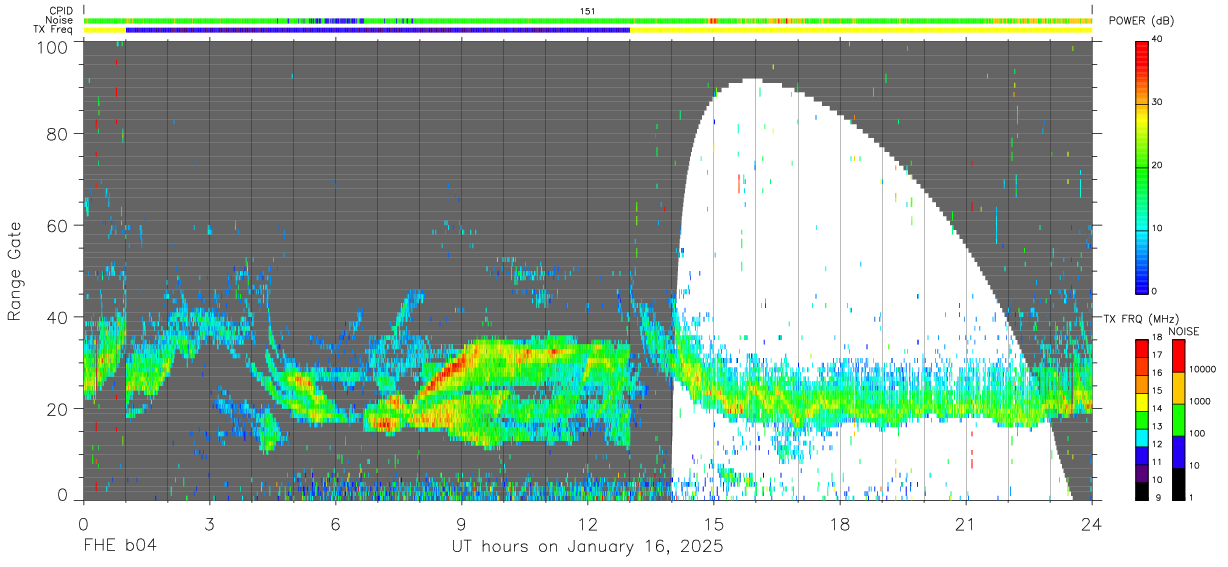
Task: Click the POWER (dB) colorbar title
Action: pyautogui.click(x=1140, y=21)
